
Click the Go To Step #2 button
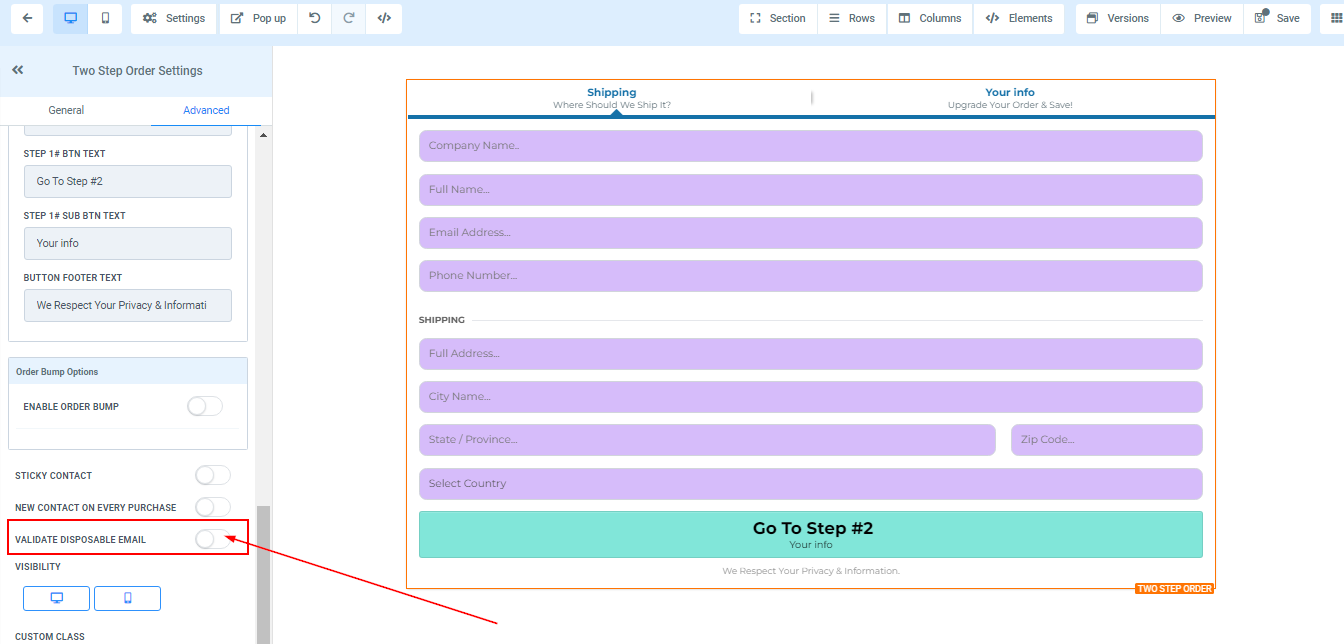(x=810, y=534)
